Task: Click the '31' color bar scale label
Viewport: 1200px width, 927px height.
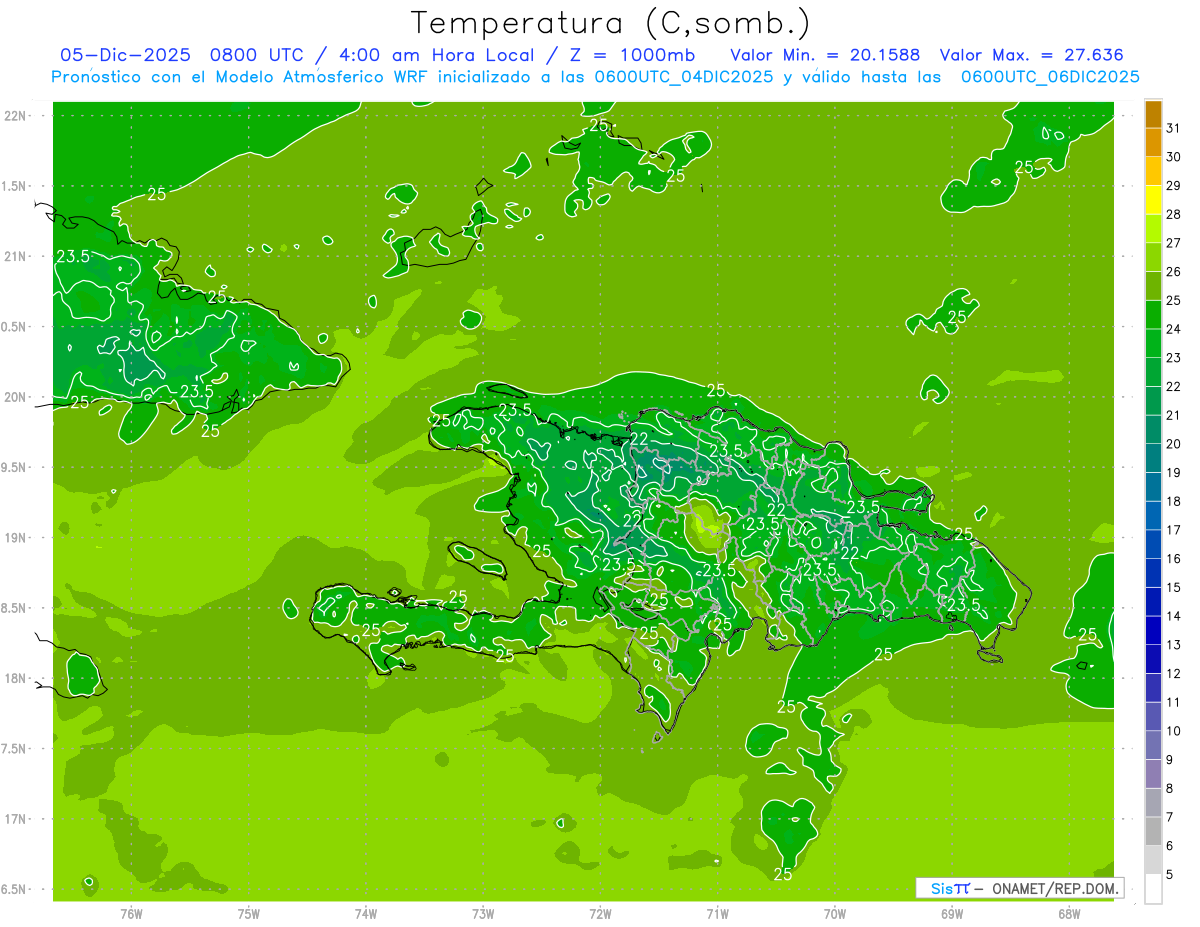Action: point(1173,128)
